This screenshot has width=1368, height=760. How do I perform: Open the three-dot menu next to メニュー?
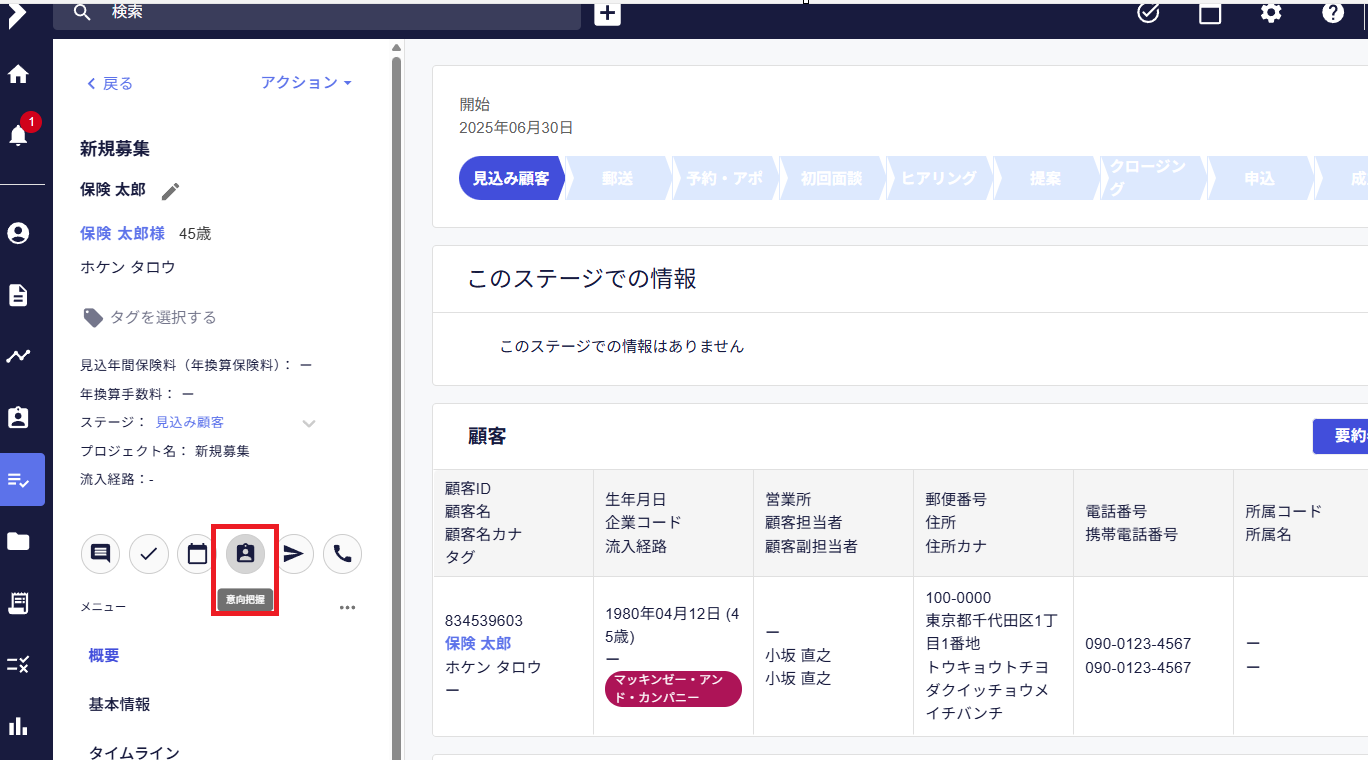coord(347,607)
